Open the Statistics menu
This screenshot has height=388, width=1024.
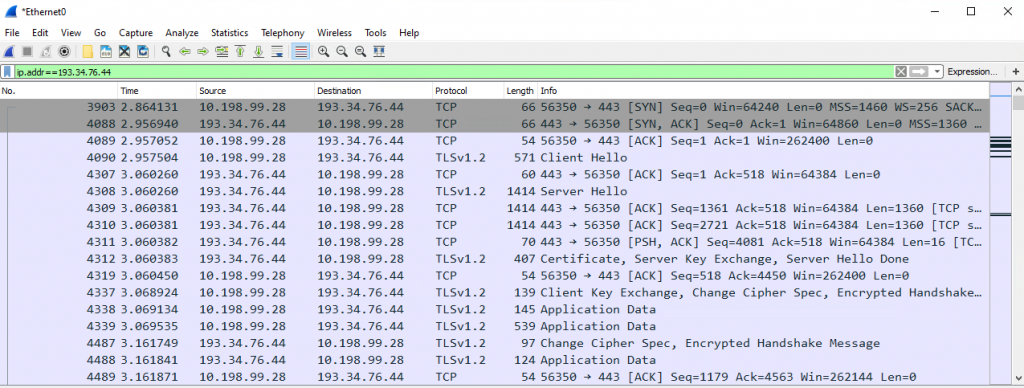[229, 33]
